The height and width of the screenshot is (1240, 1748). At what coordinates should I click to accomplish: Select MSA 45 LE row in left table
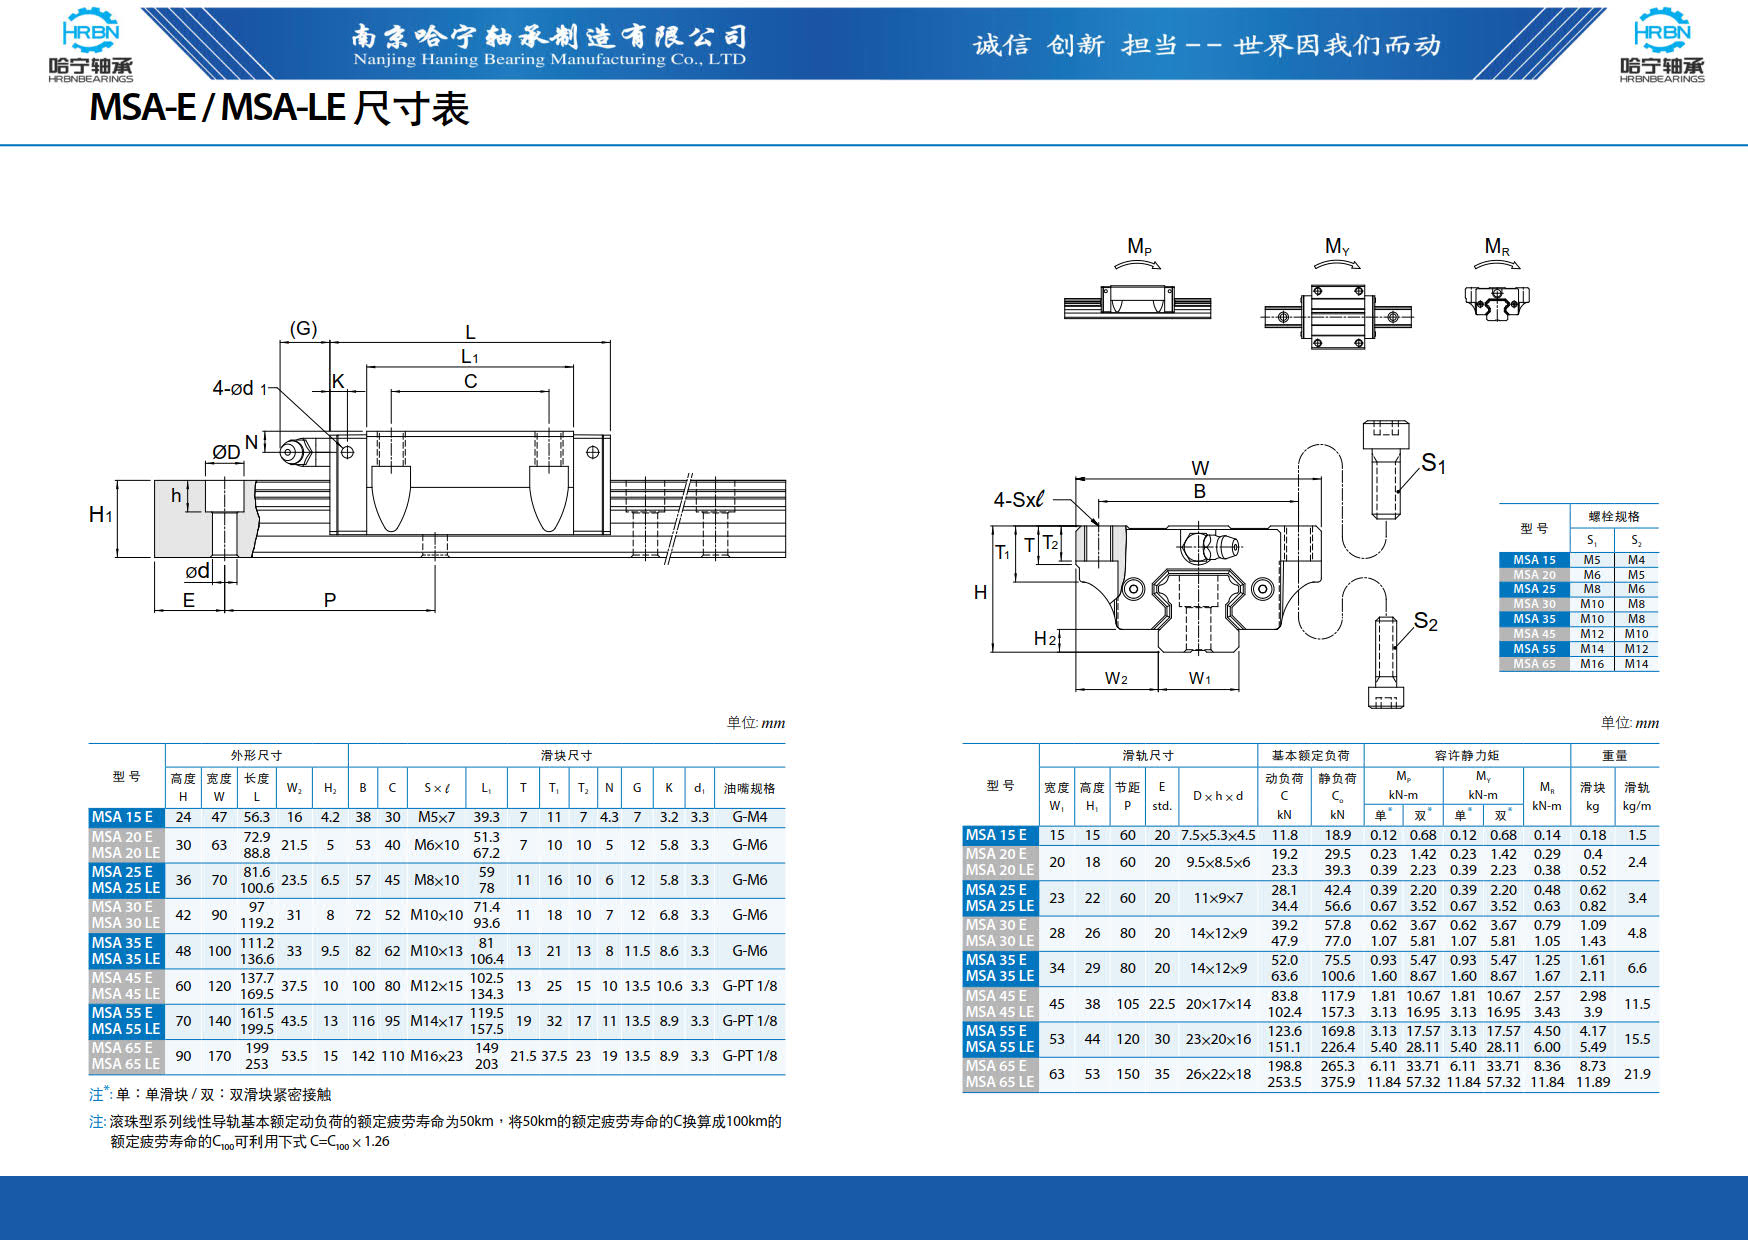click(125, 994)
